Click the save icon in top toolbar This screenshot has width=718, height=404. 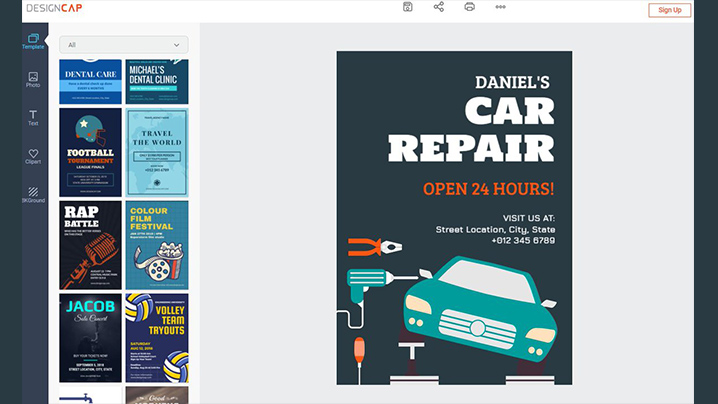tap(408, 7)
